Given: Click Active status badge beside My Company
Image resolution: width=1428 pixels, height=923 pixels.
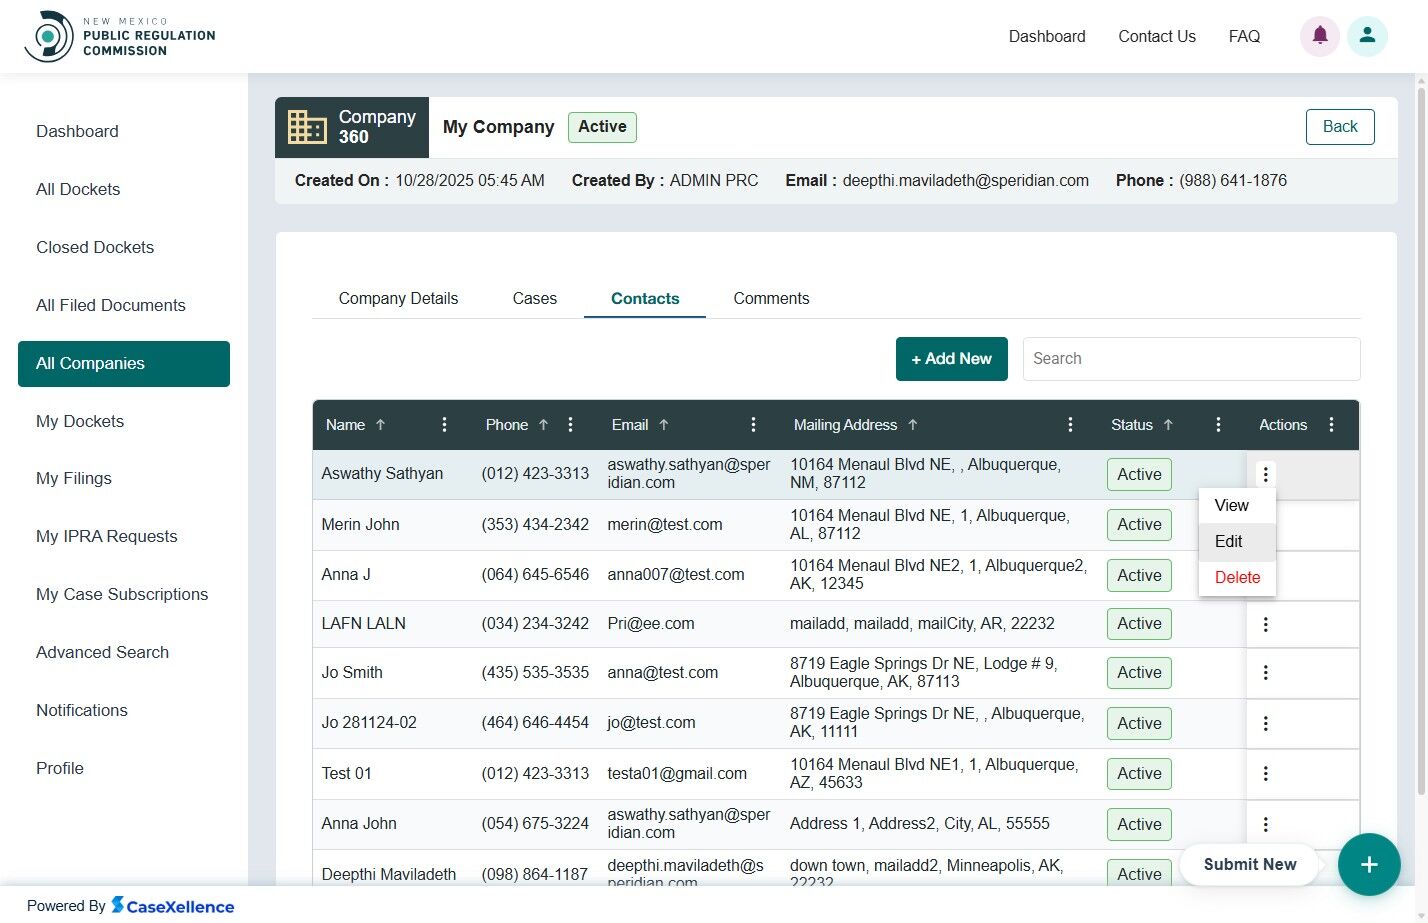Looking at the screenshot, I should click(x=602, y=127).
